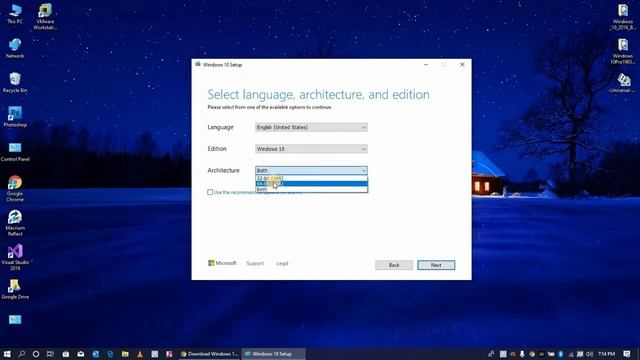
Task: Open the Windows Start menu
Action: tap(7, 354)
